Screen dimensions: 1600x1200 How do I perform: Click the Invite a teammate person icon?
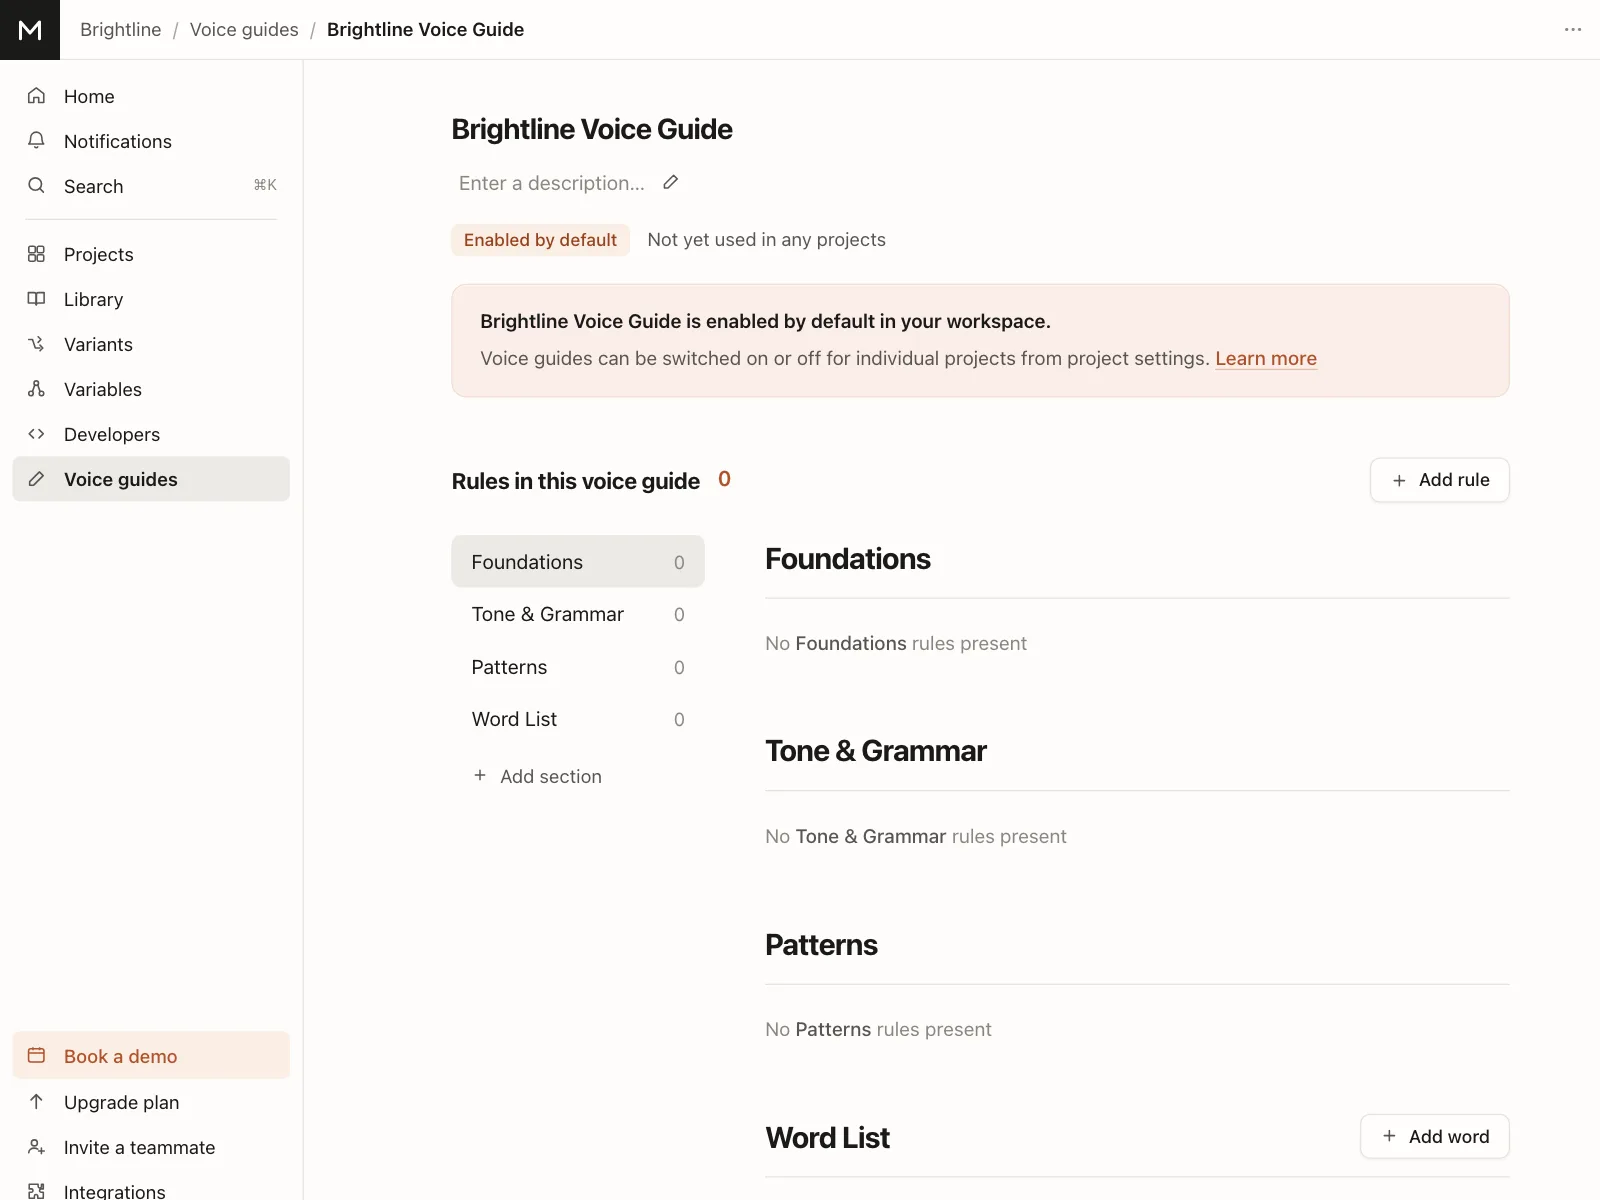coord(37,1147)
